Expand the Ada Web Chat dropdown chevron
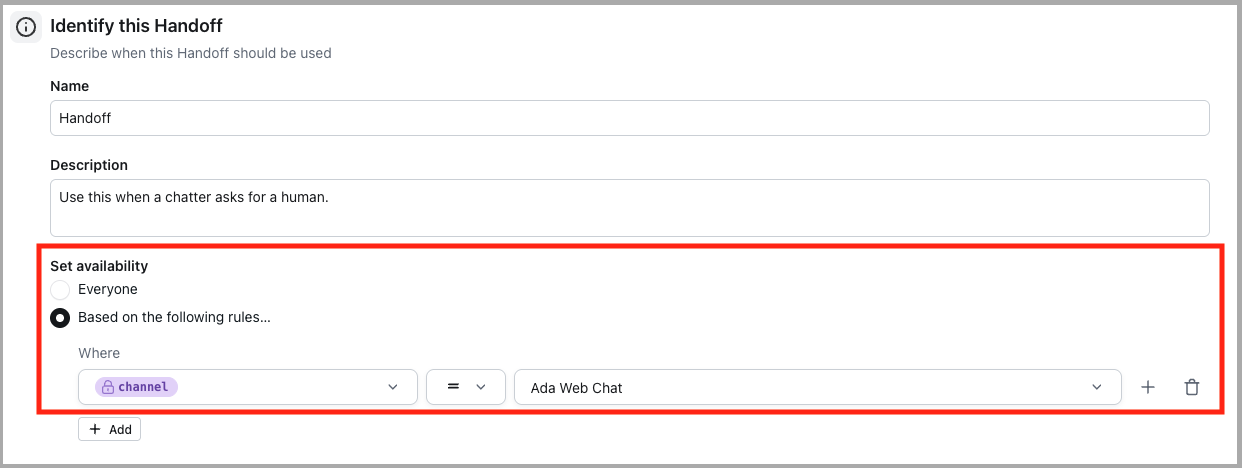 click(1097, 387)
